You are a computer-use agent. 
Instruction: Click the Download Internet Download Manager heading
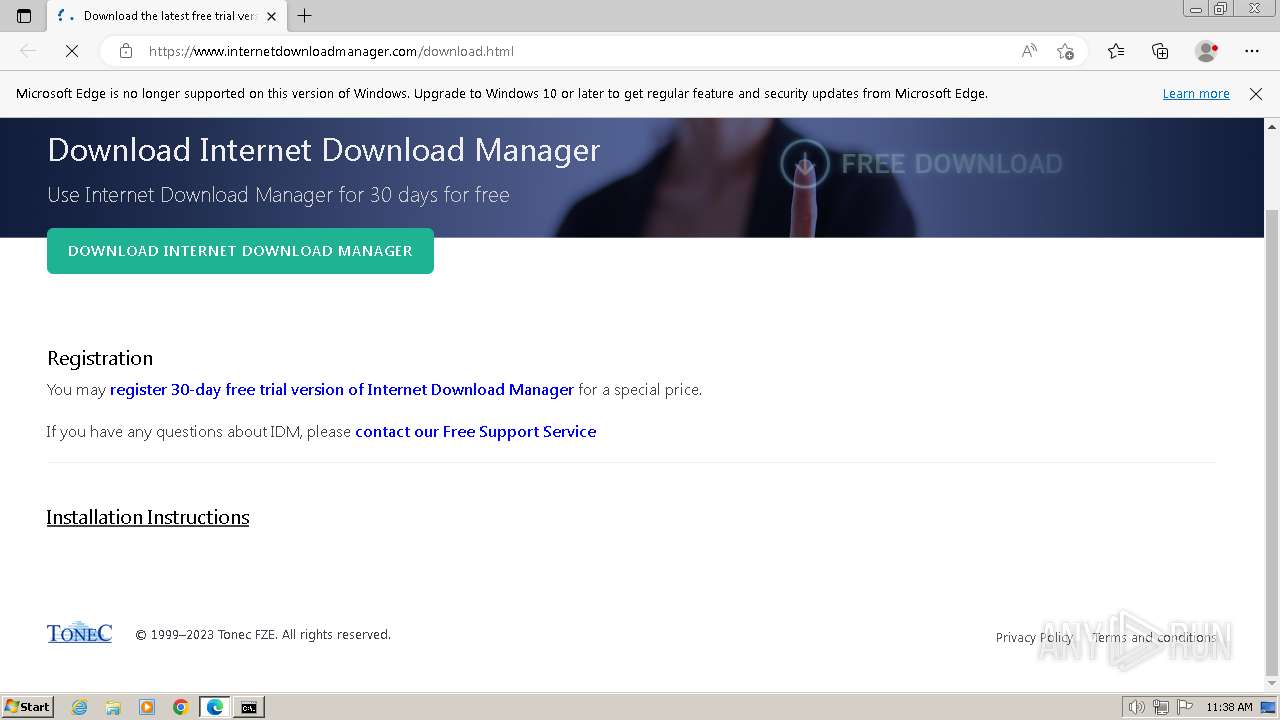click(324, 150)
